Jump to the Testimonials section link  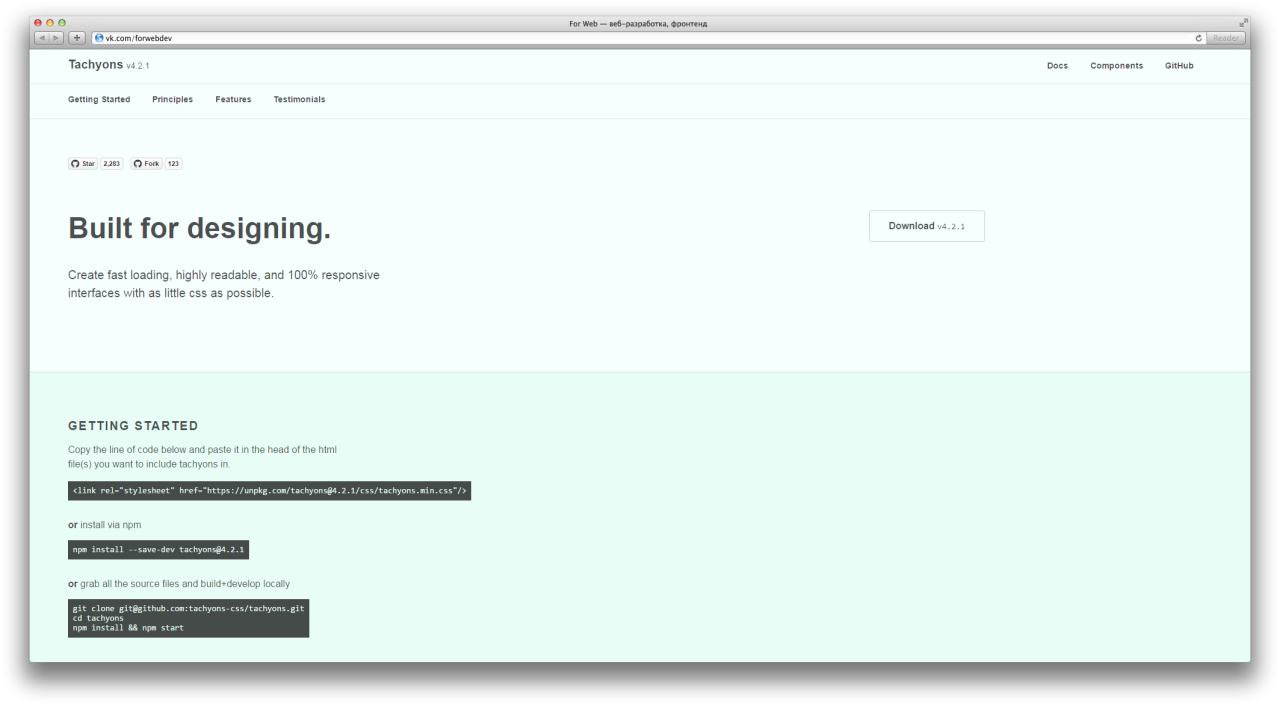coord(299,100)
